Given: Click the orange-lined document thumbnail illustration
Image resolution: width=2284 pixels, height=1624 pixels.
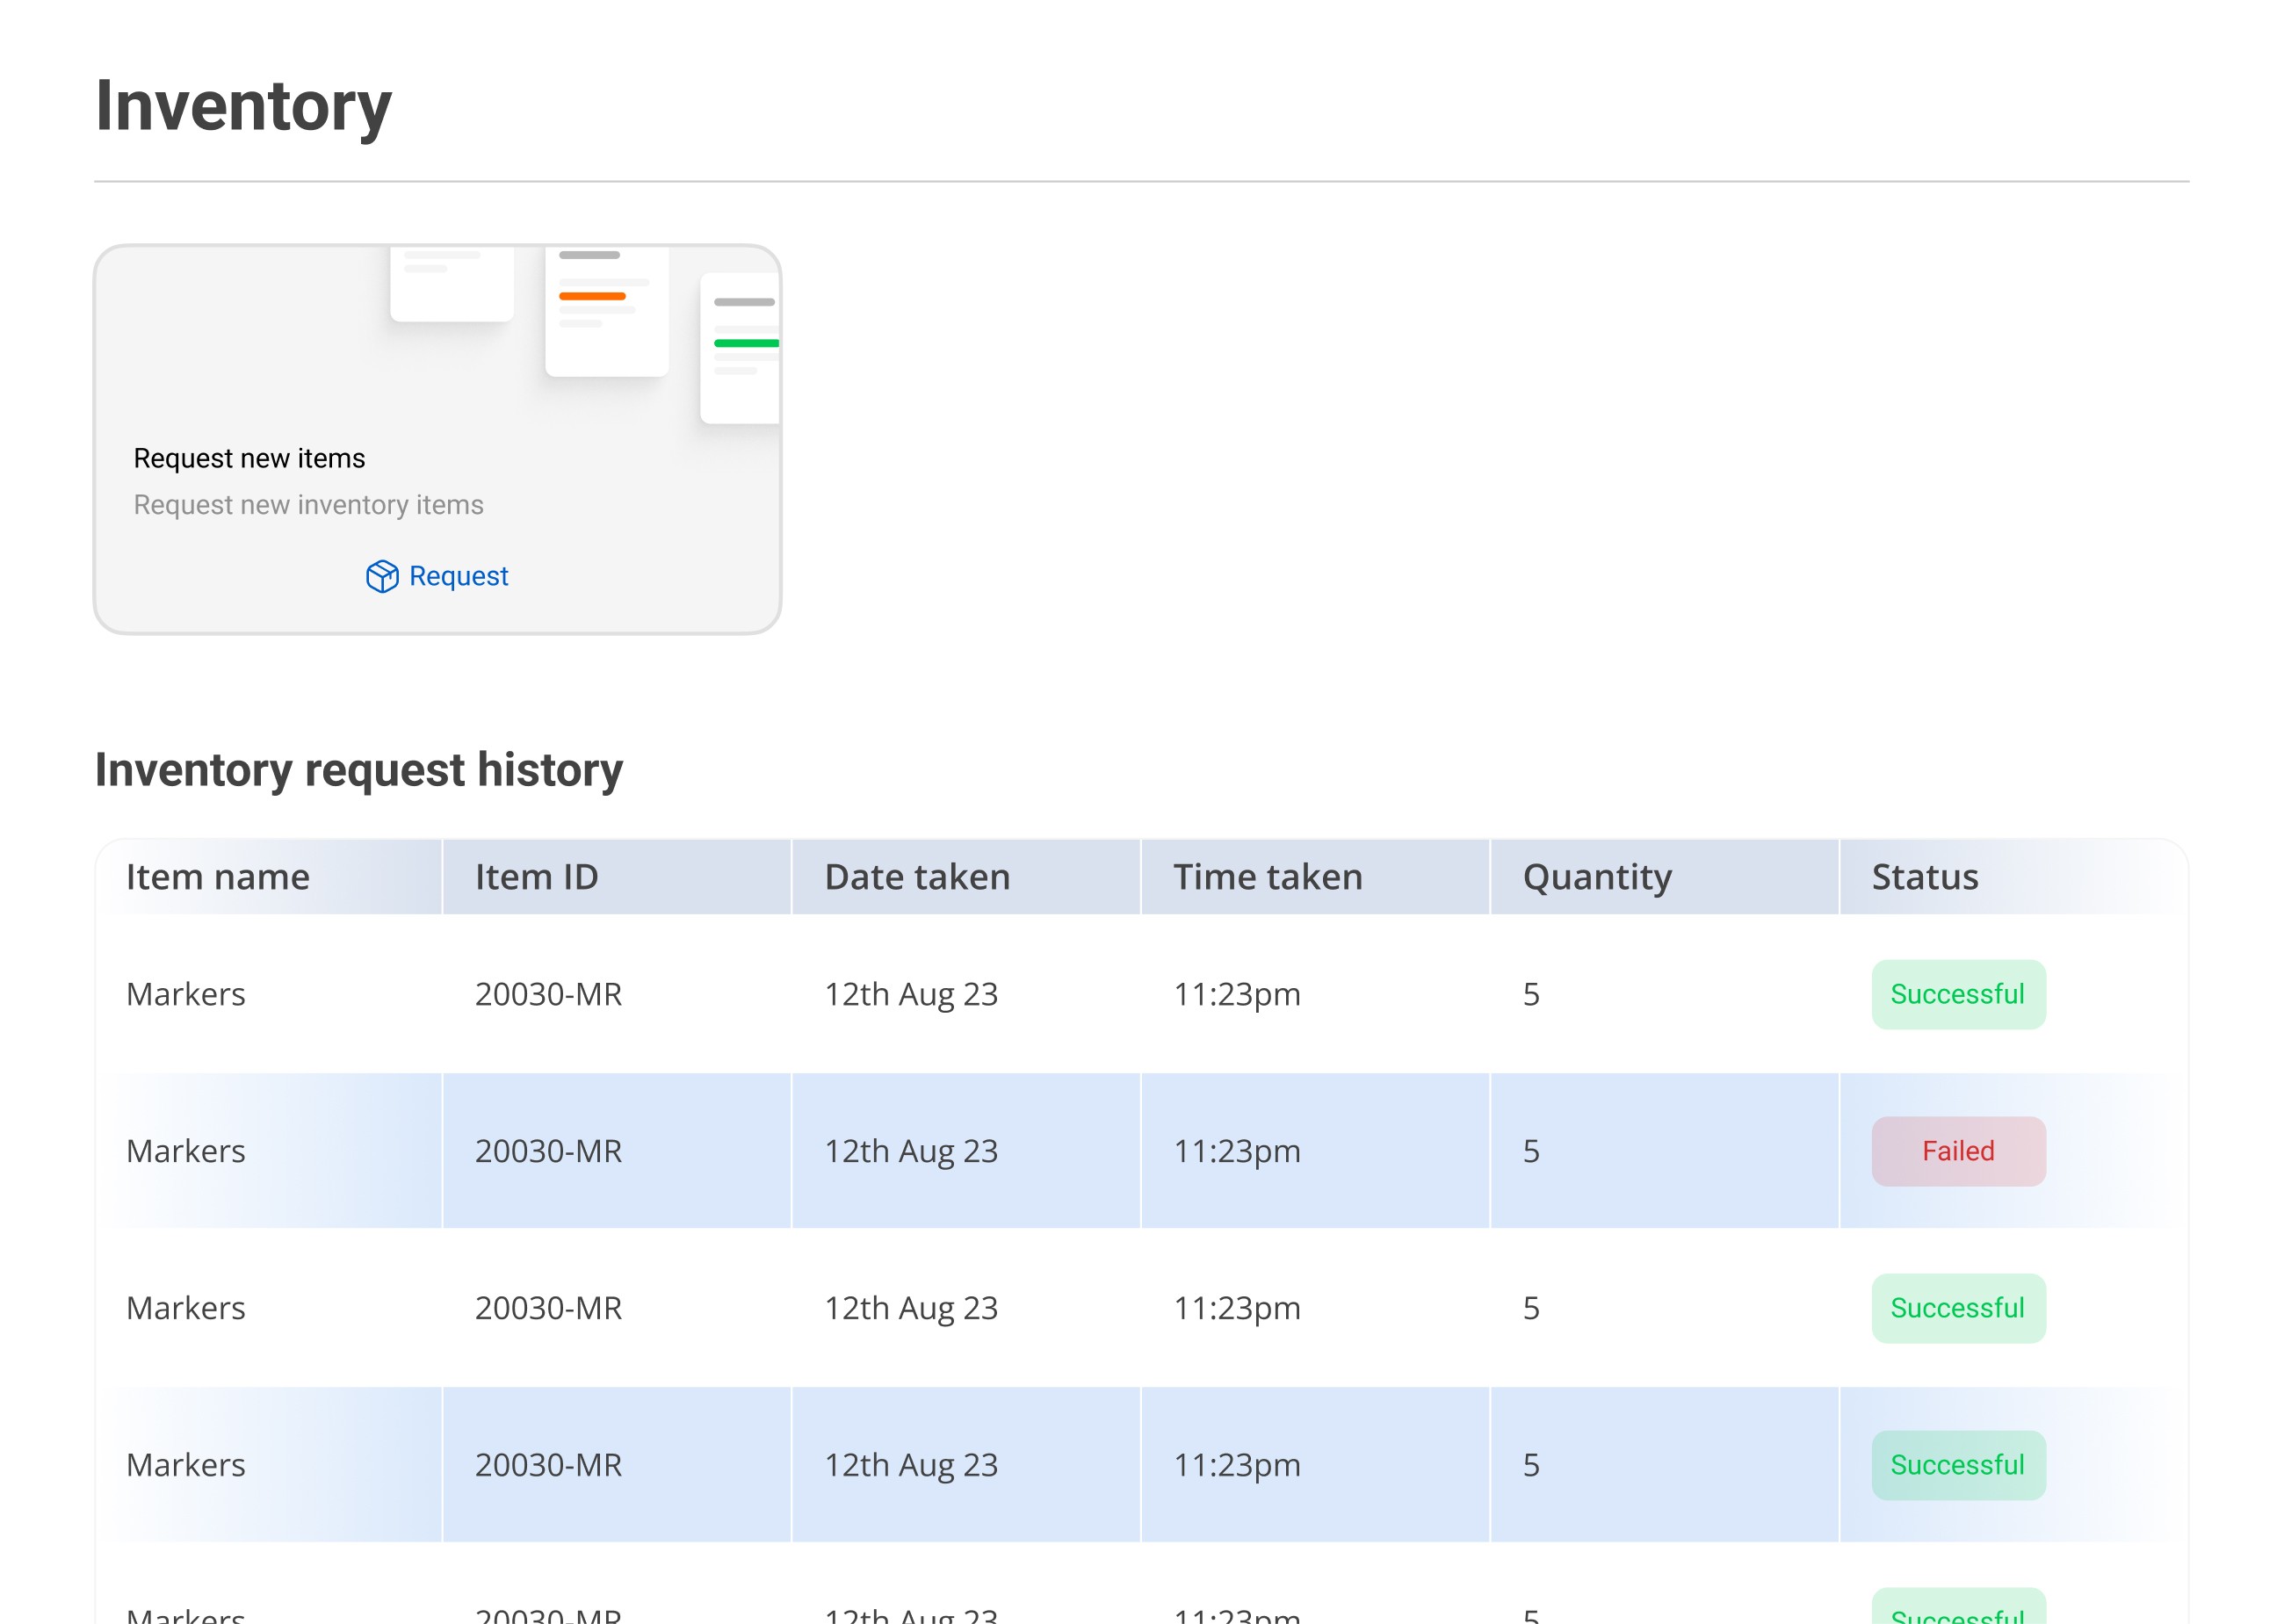Looking at the screenshot, I should point(606,310).
